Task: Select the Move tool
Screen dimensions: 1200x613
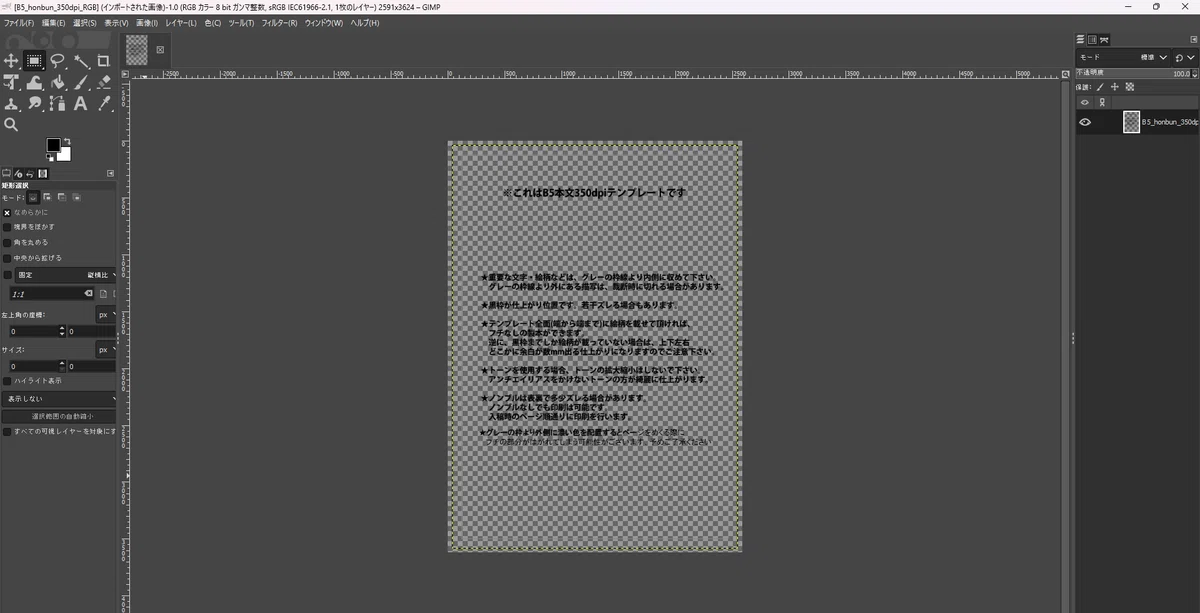Action: point(11,61)
